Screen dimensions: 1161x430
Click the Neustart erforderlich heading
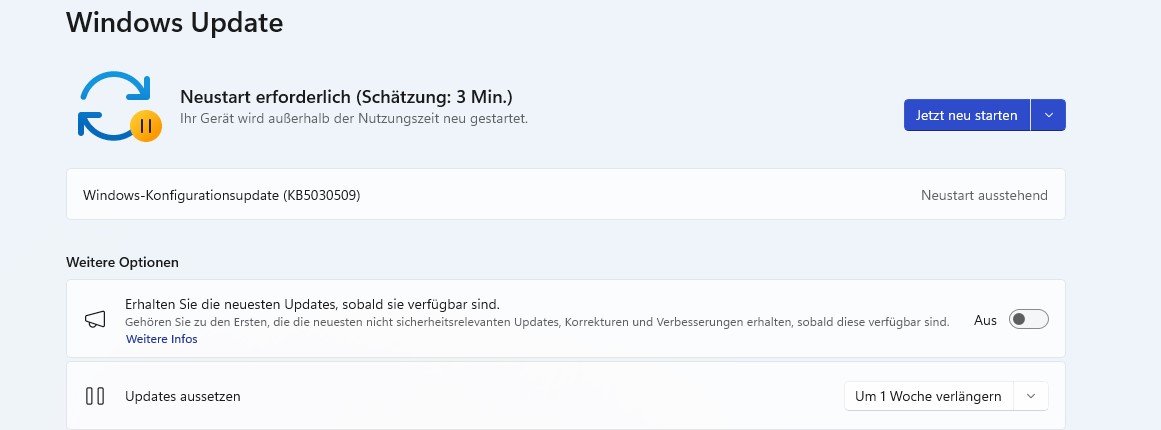pos(347,97)
